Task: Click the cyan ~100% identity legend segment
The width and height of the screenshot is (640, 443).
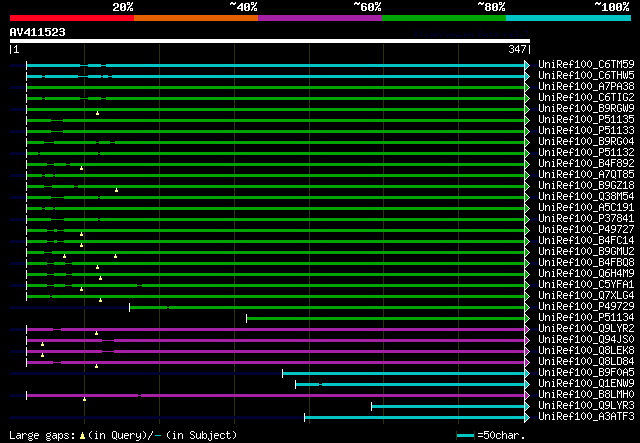Action: pos(567,17)
